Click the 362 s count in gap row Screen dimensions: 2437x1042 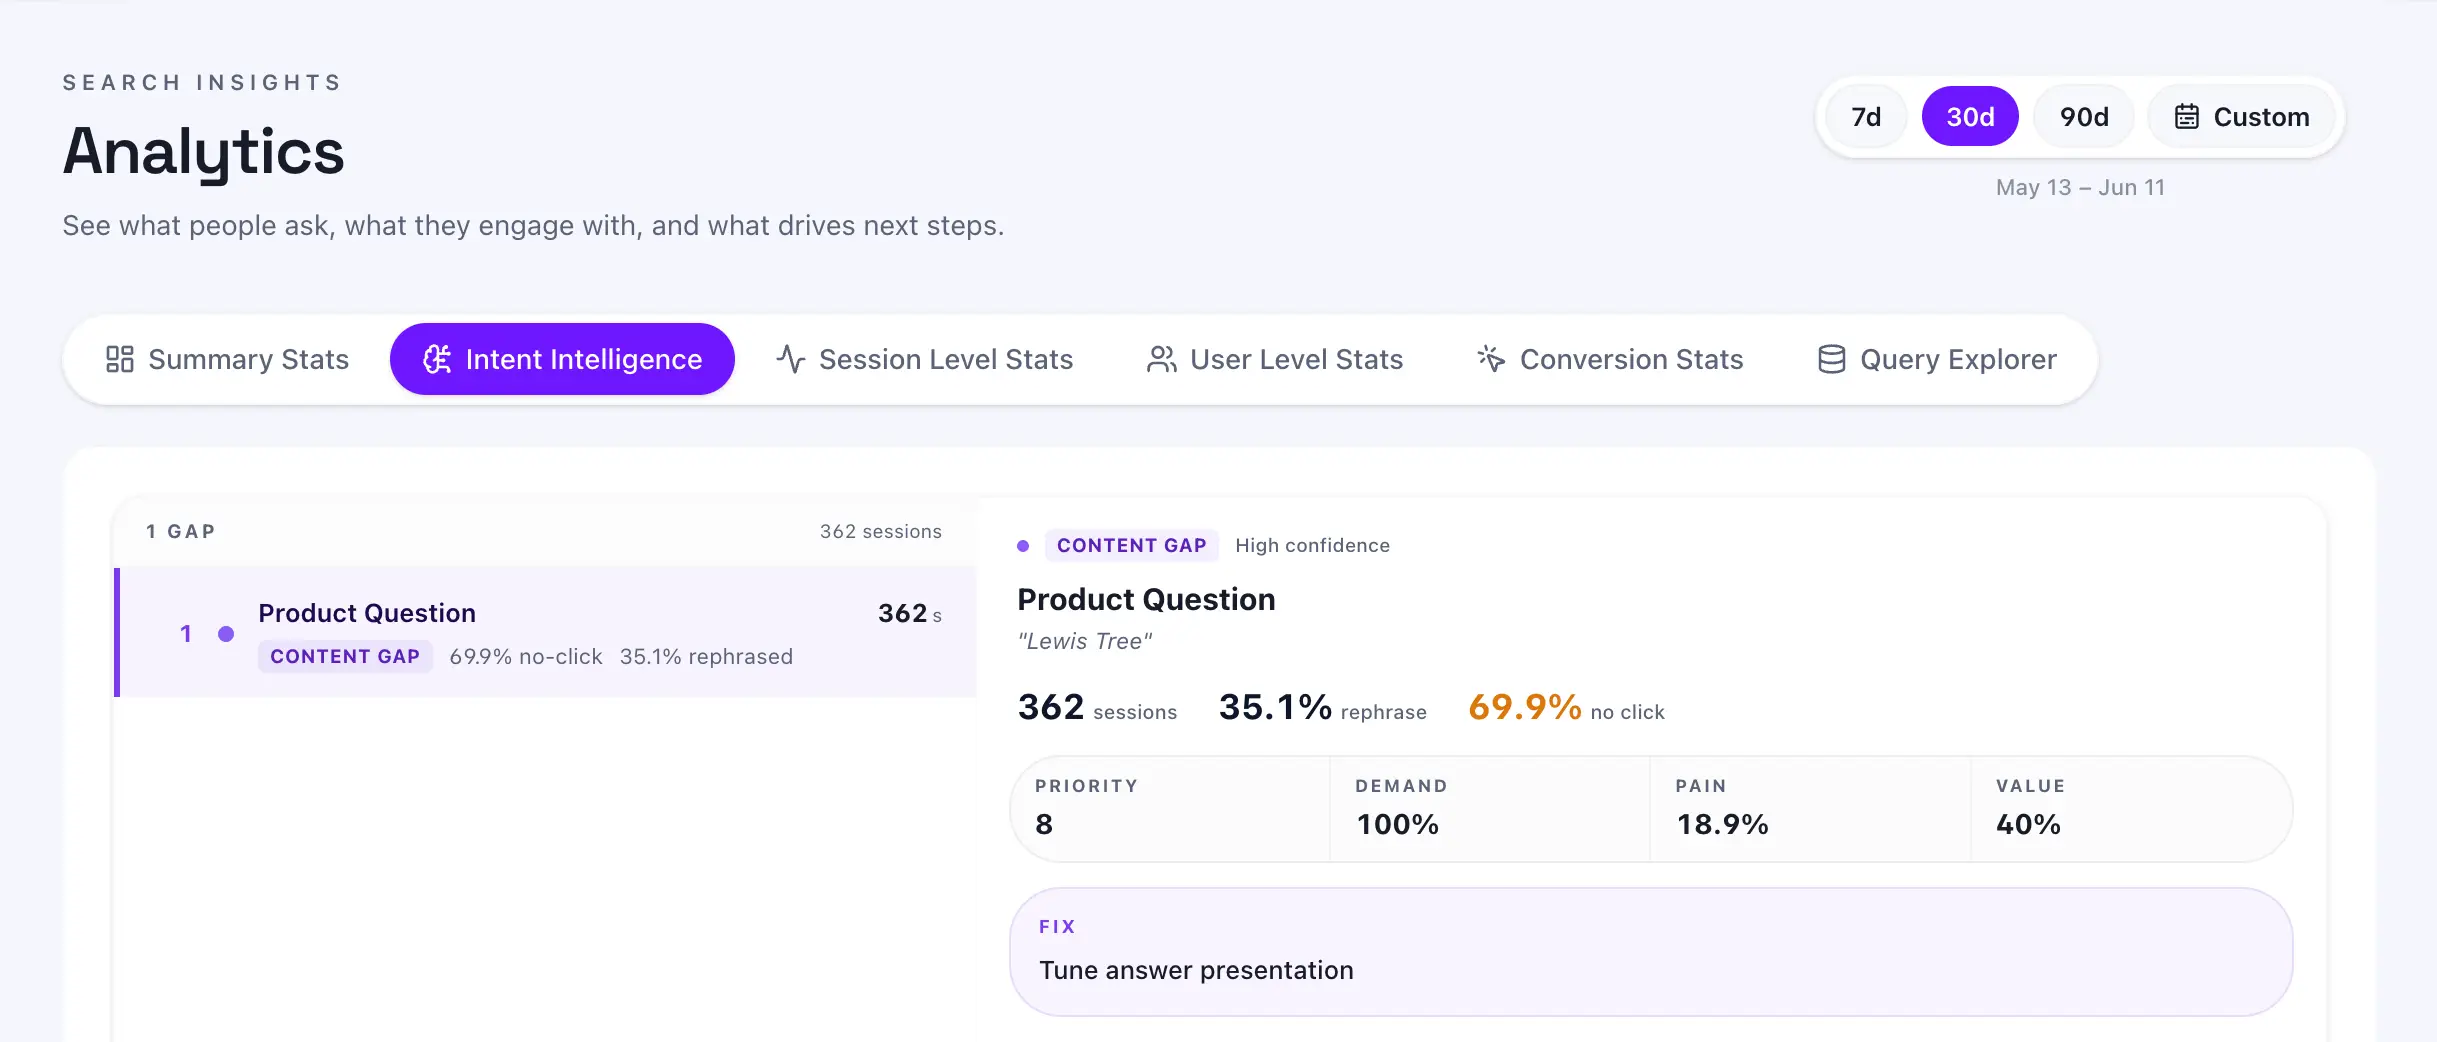(x=910, y=613)
